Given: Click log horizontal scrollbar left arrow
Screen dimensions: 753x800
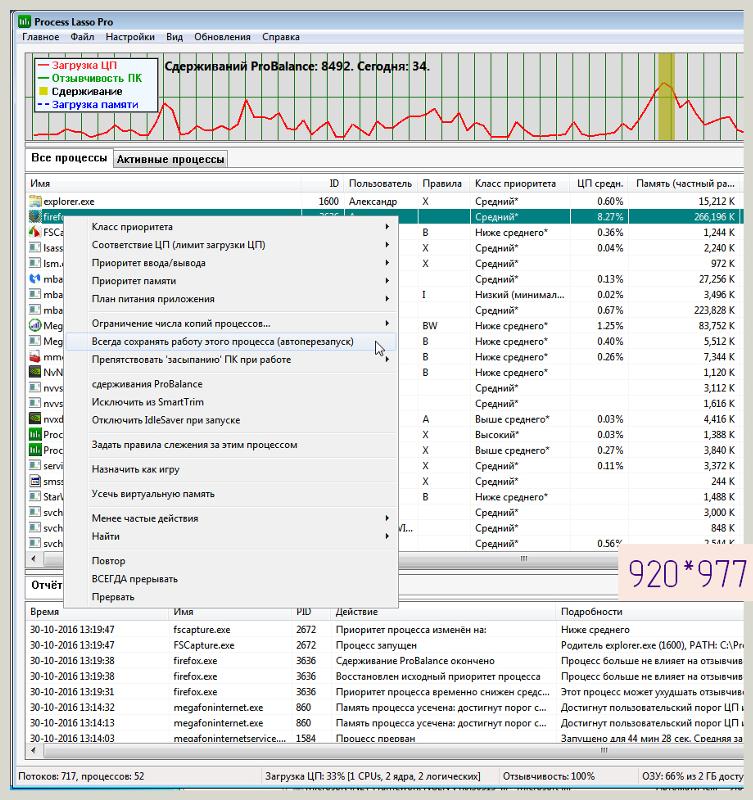Looking at the screenshot, I should 34,750.
